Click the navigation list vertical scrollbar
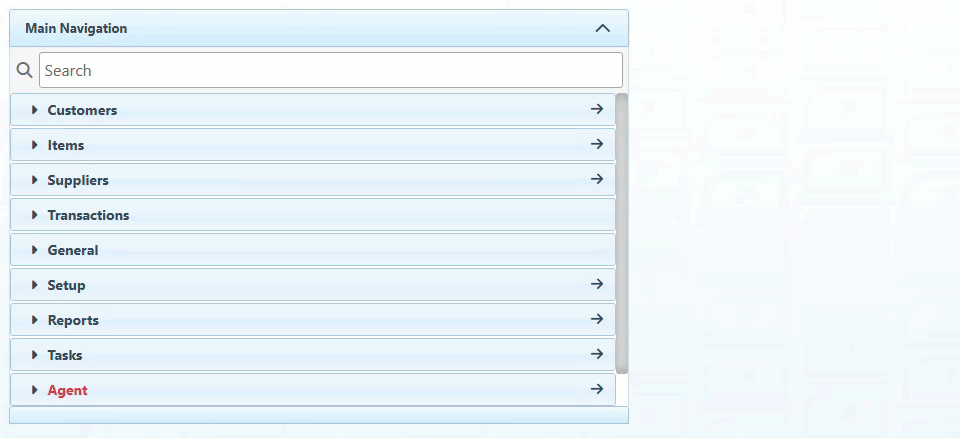Image resolution: width=960 pixels, height=438 pixels. (622, 232)
